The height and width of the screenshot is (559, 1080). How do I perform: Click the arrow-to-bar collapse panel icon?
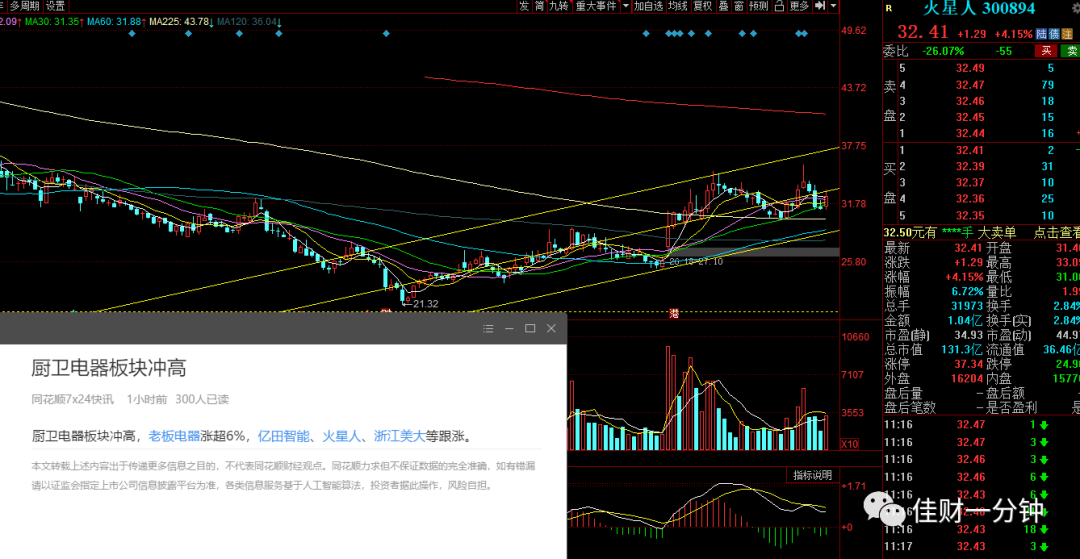click(x=820, y=6)
